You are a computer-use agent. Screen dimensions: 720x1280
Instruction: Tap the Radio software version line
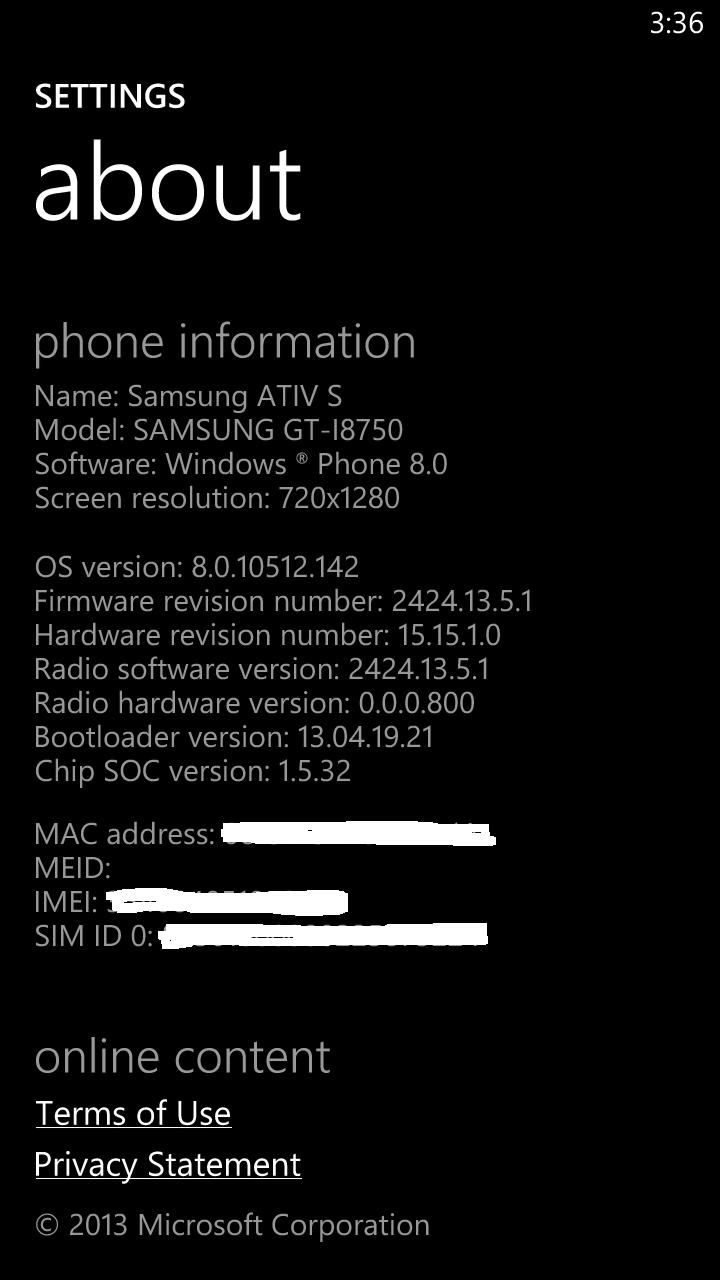click(262, 669)
